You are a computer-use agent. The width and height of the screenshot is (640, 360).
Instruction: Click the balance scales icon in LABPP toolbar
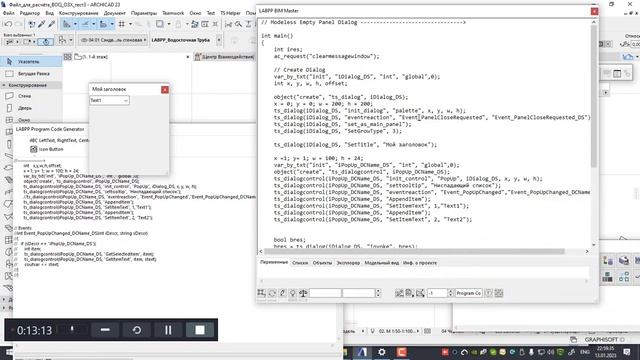pos(303,293)
